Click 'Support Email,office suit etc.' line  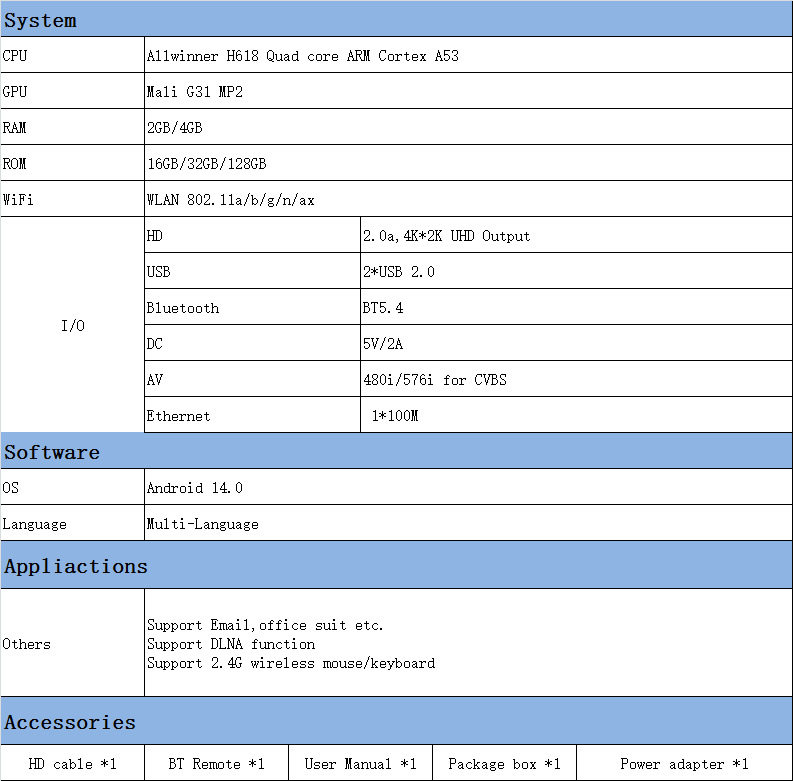265,625
